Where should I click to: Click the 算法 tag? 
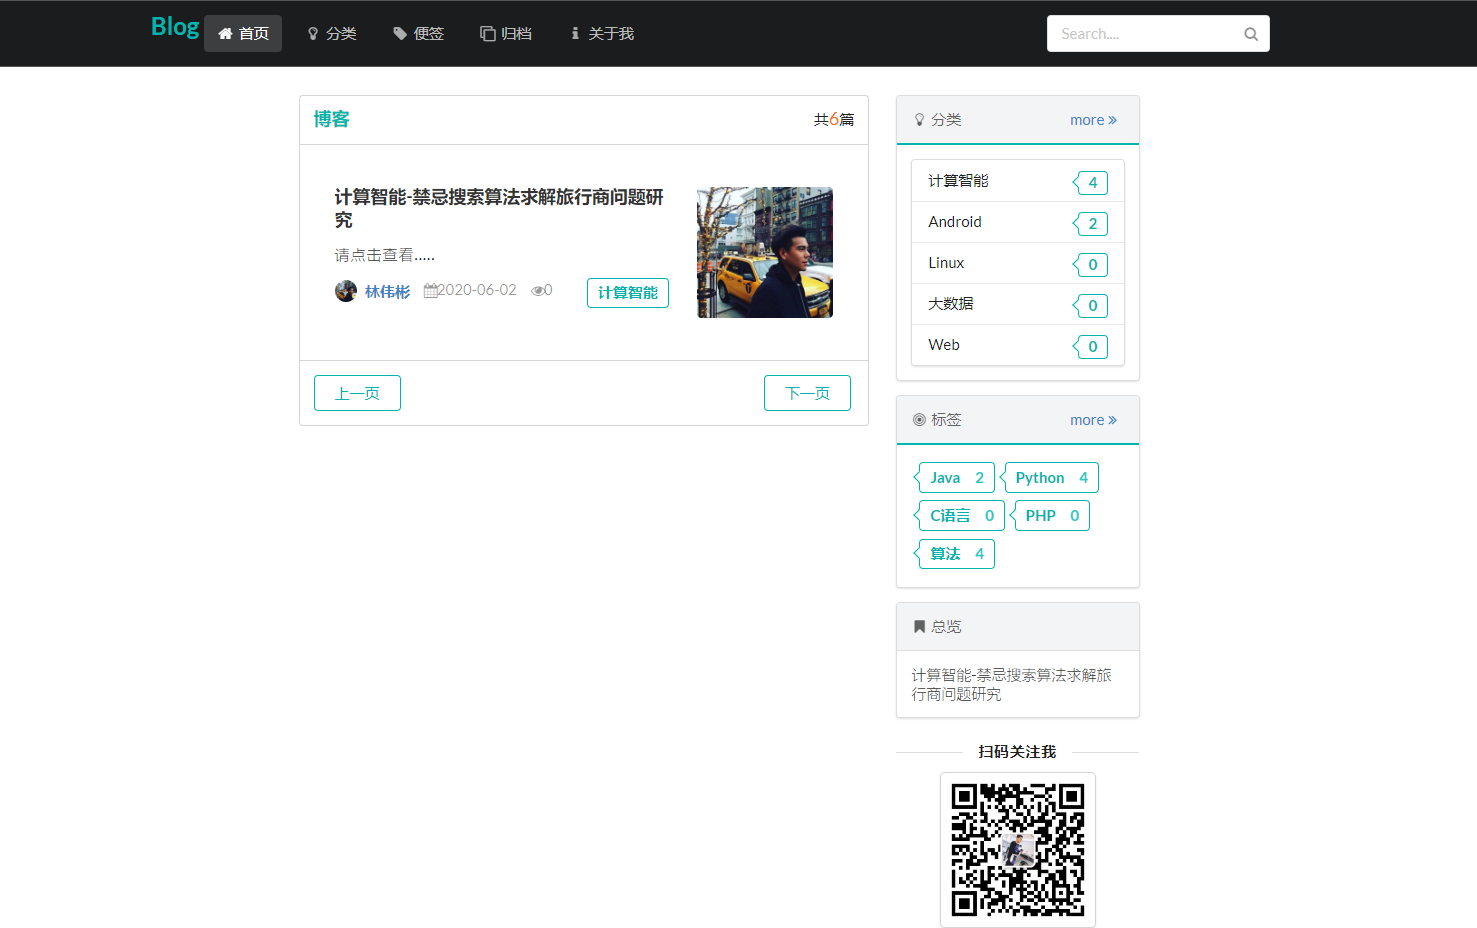(x=955, y=554)
